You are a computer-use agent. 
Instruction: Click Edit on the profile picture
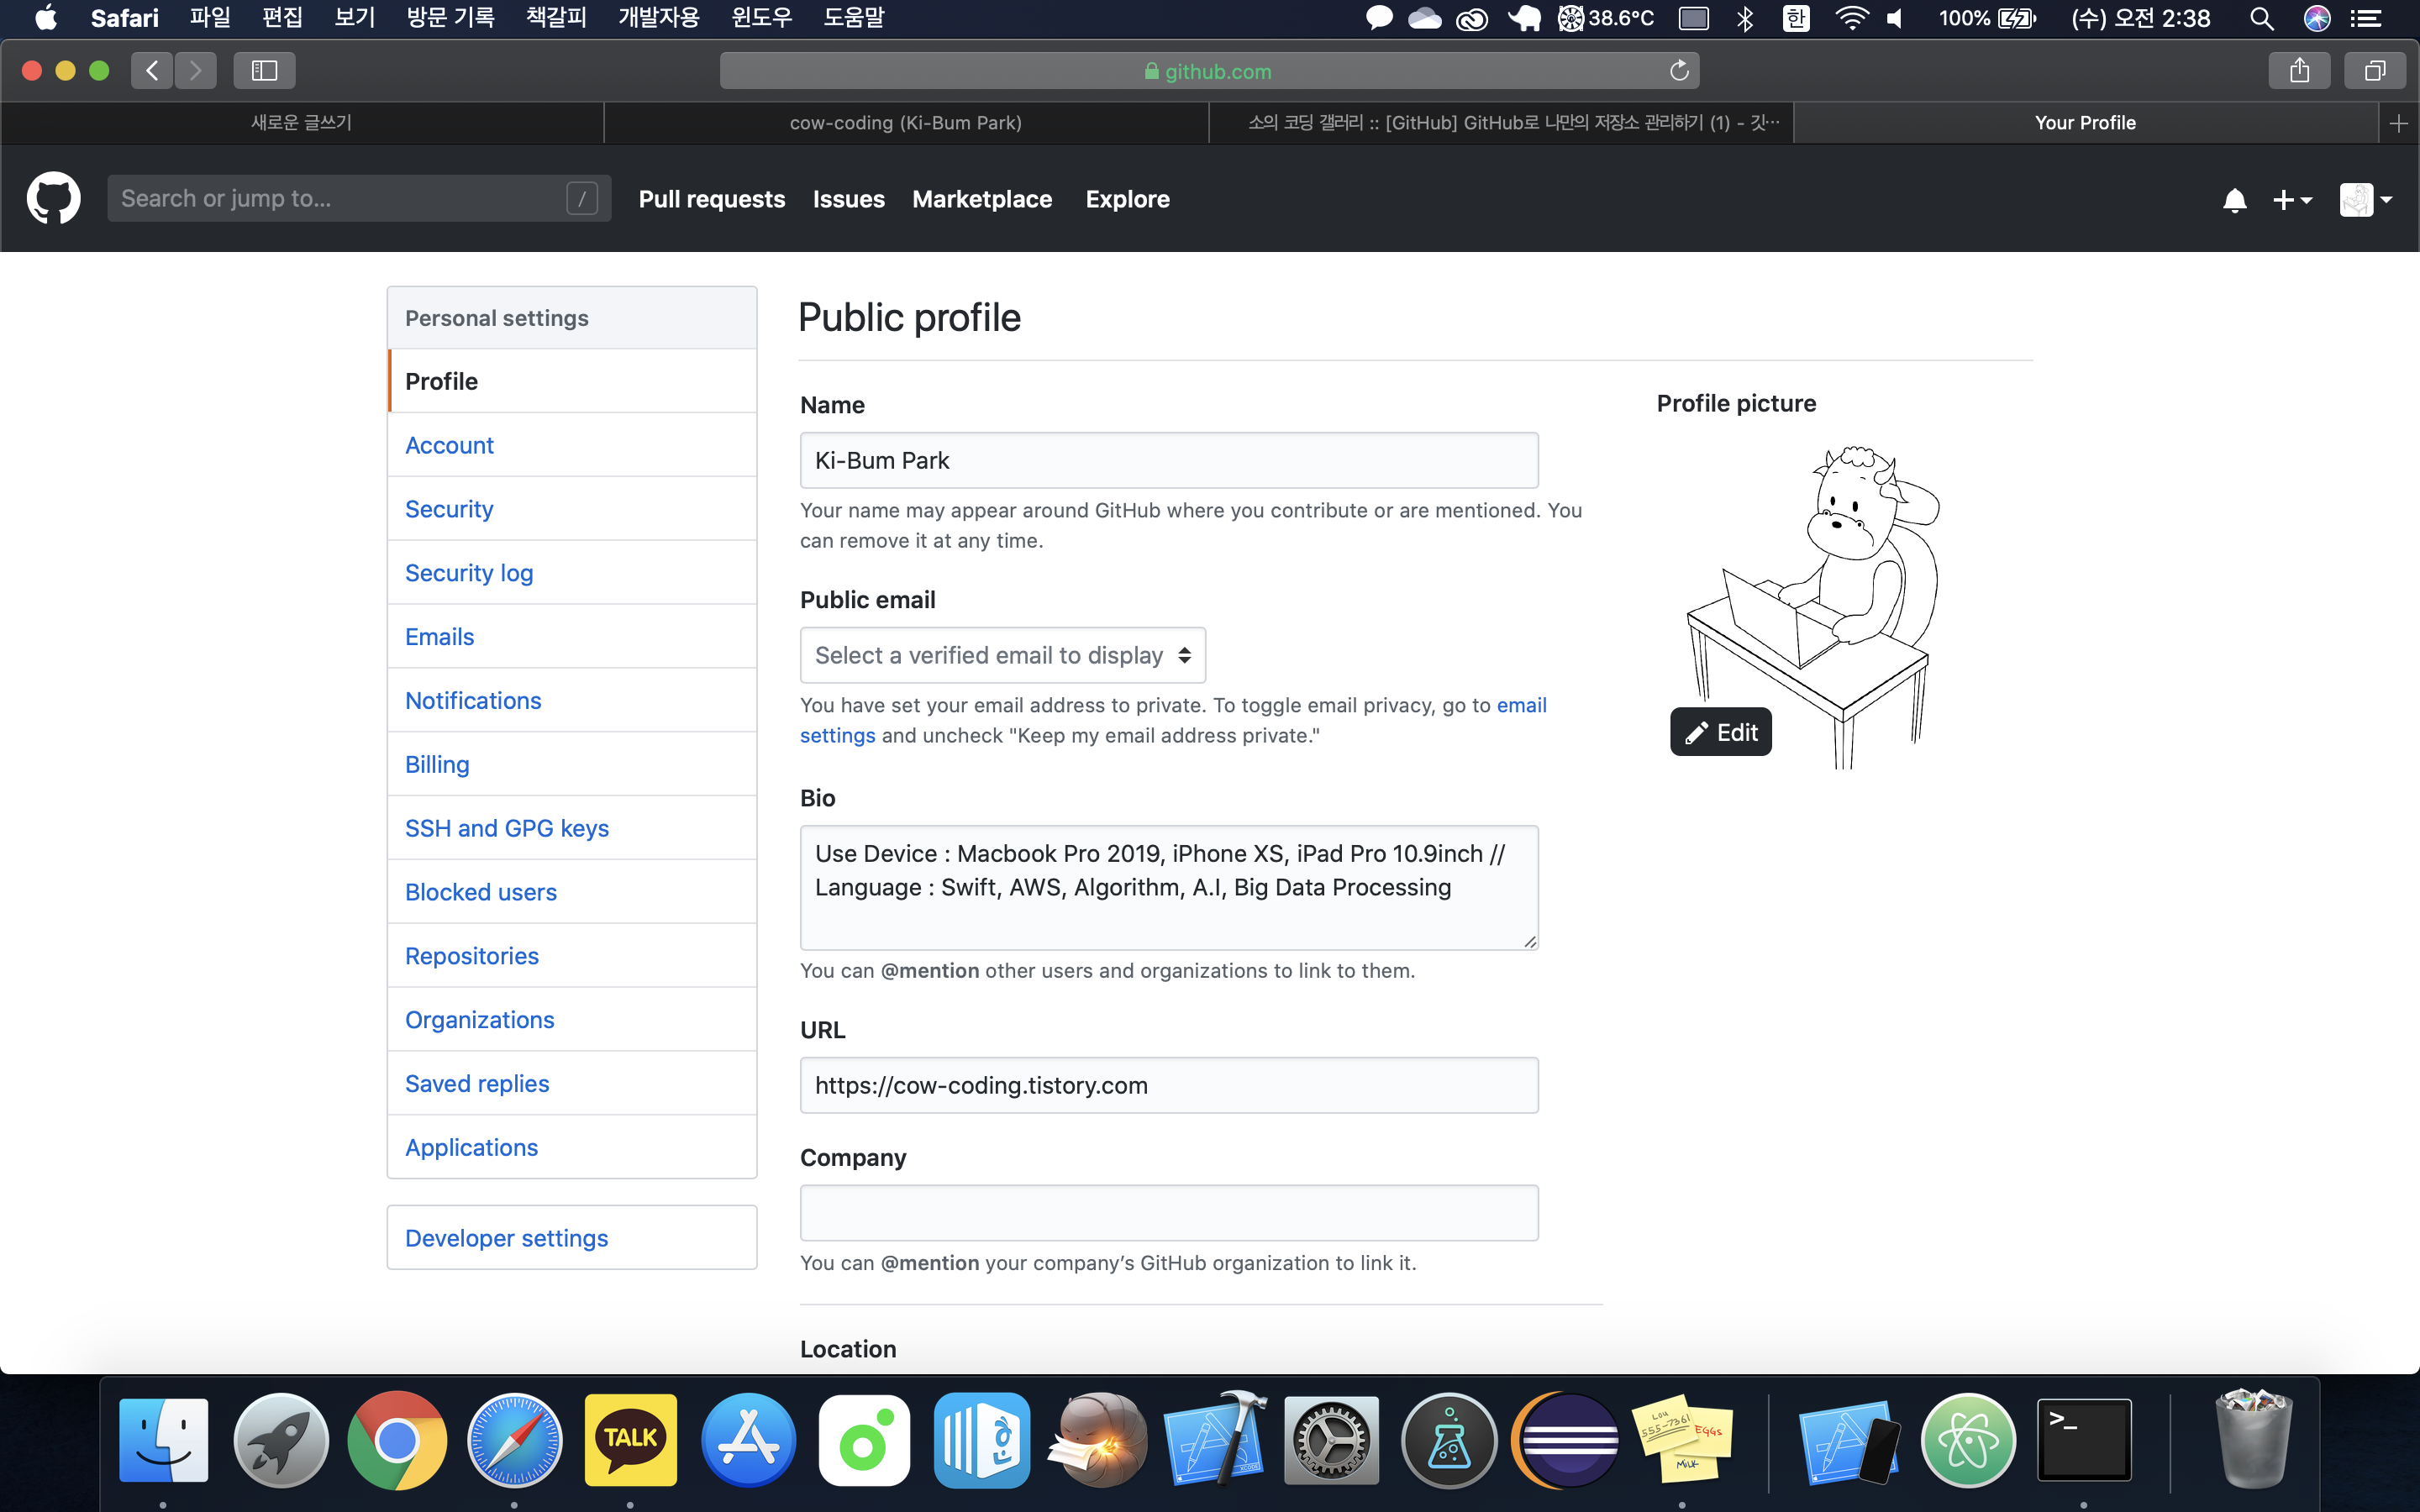click(x=1720, y=732)
